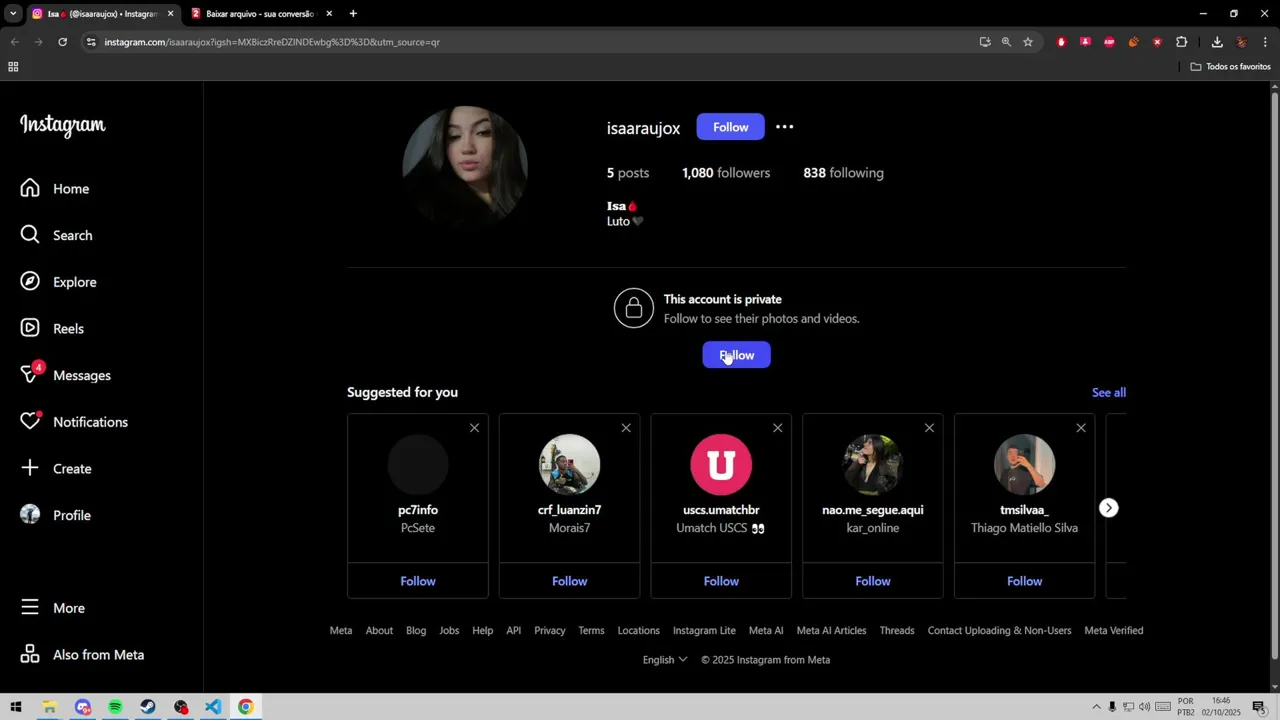
Task: Show hidden system tray icons
Action: coord(1096,707)
